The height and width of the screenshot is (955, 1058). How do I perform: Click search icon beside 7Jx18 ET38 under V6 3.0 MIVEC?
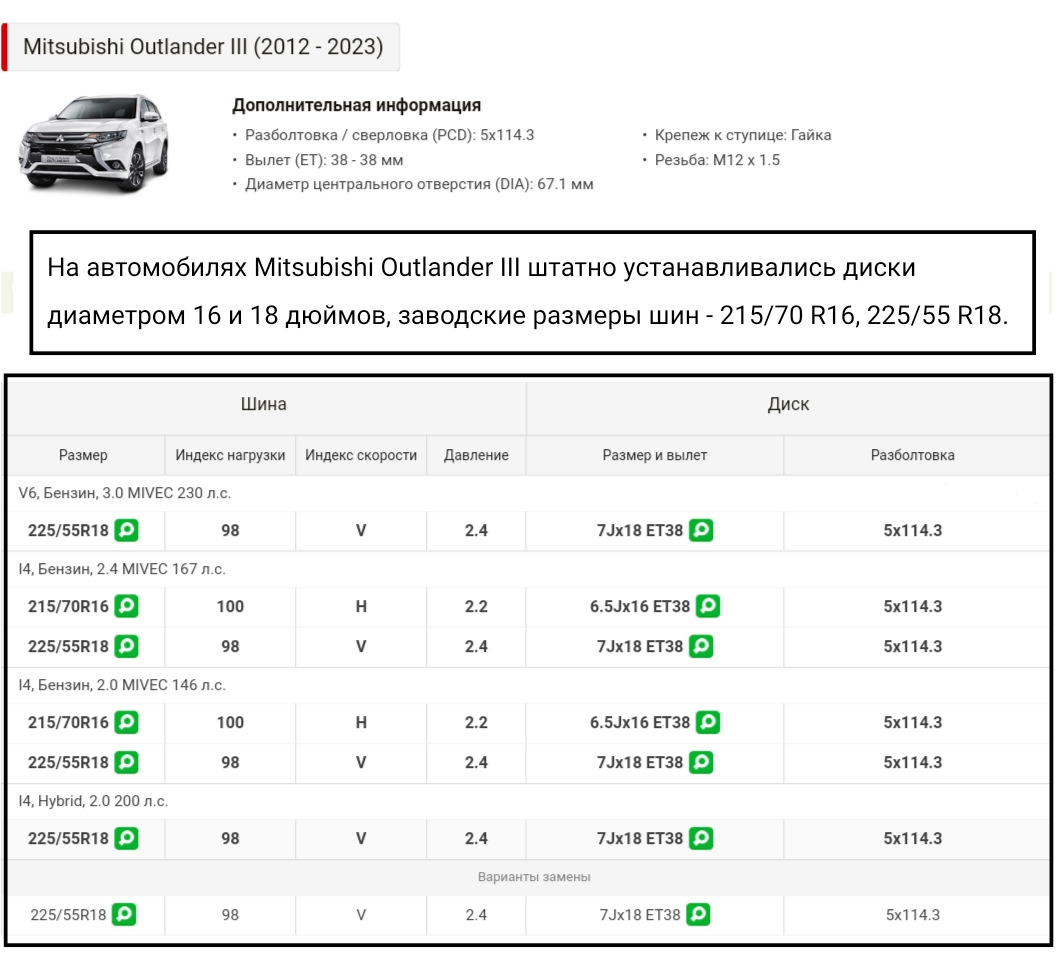[701, 530]
